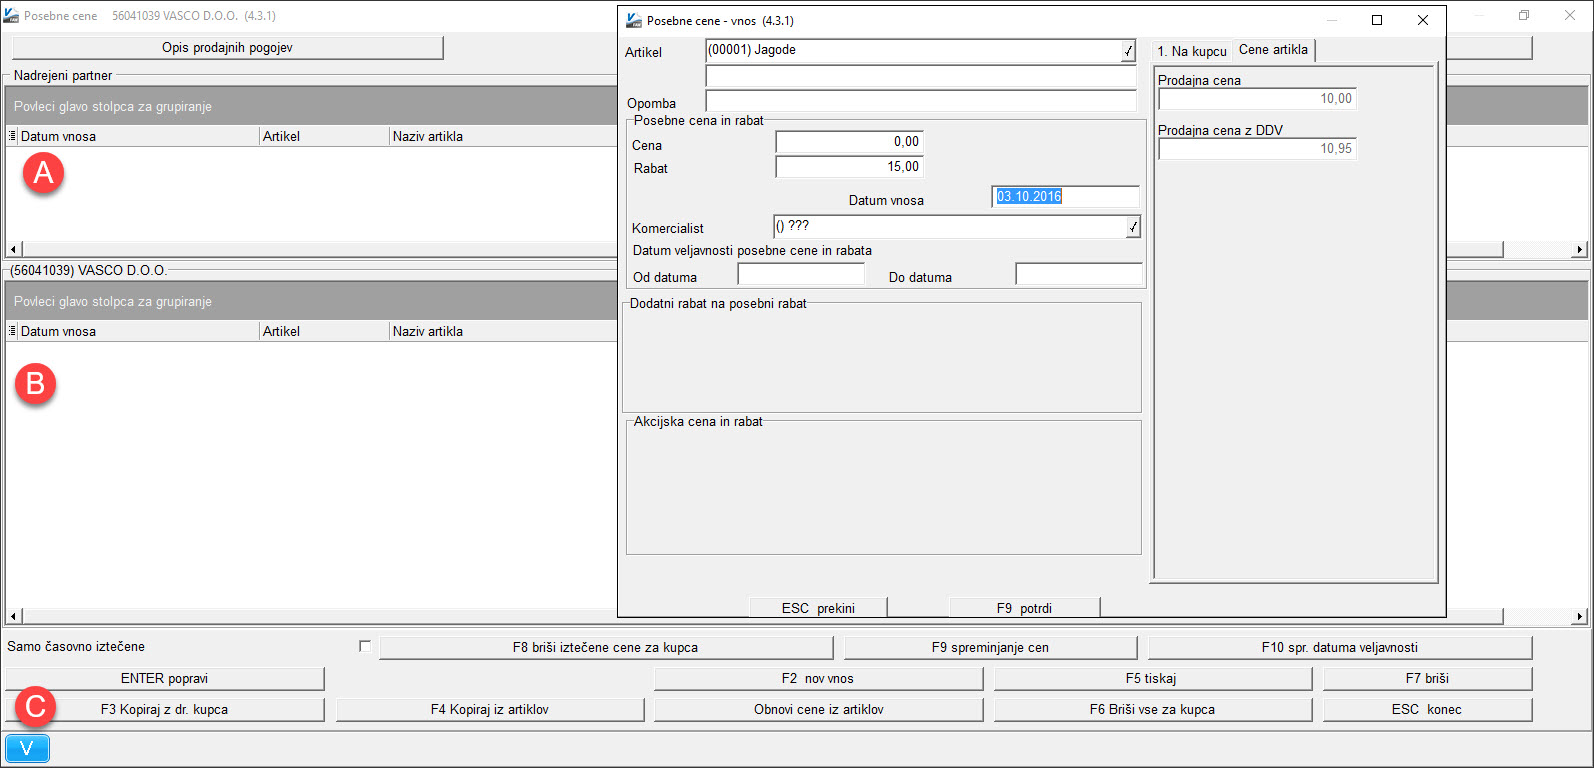Focus the Cena input field

(x=848, y=142)
